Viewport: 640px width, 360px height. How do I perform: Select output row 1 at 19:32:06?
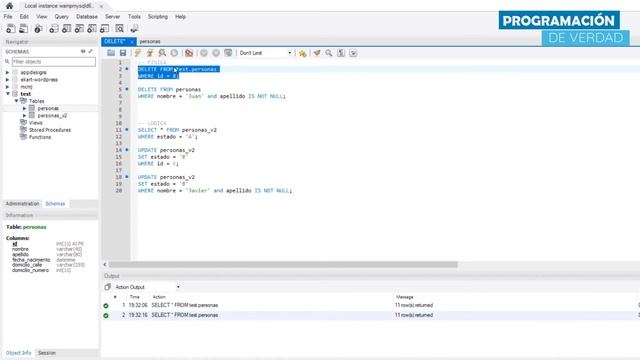[x=370, y=305]
